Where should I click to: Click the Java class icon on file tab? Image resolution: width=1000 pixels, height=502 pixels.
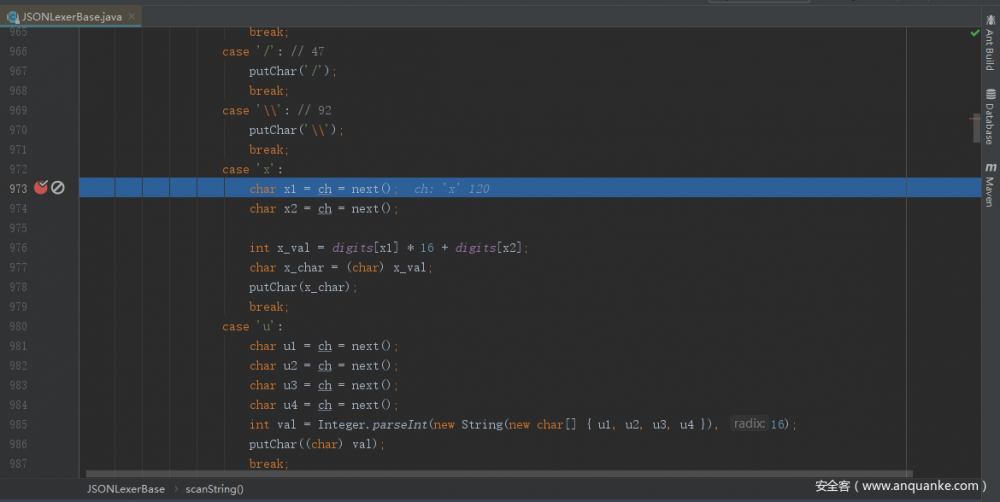13,17
